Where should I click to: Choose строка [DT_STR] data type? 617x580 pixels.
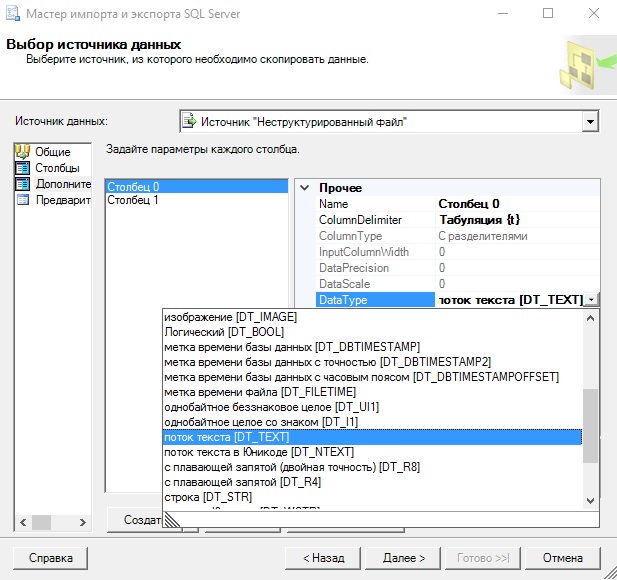372,497
